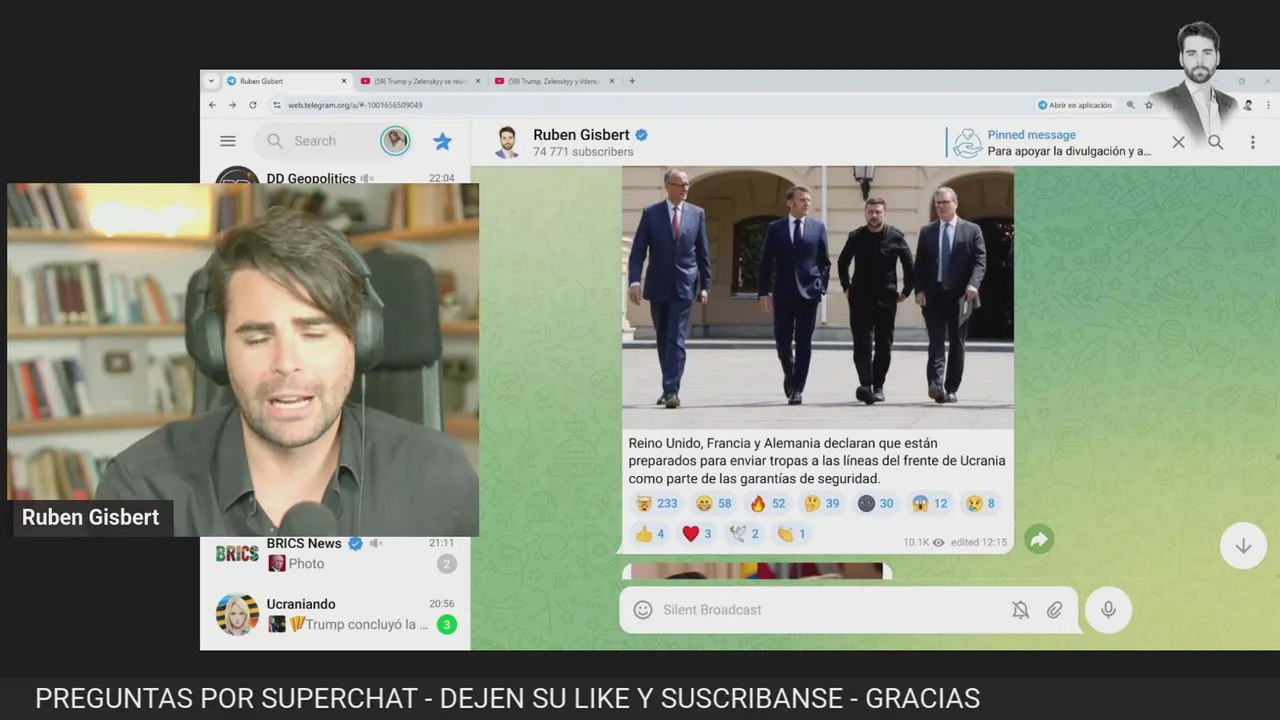Viewport: 1280px width, 720px height.
Task: Bookmark this page with star icon
Action: [x=1149, y=105]
